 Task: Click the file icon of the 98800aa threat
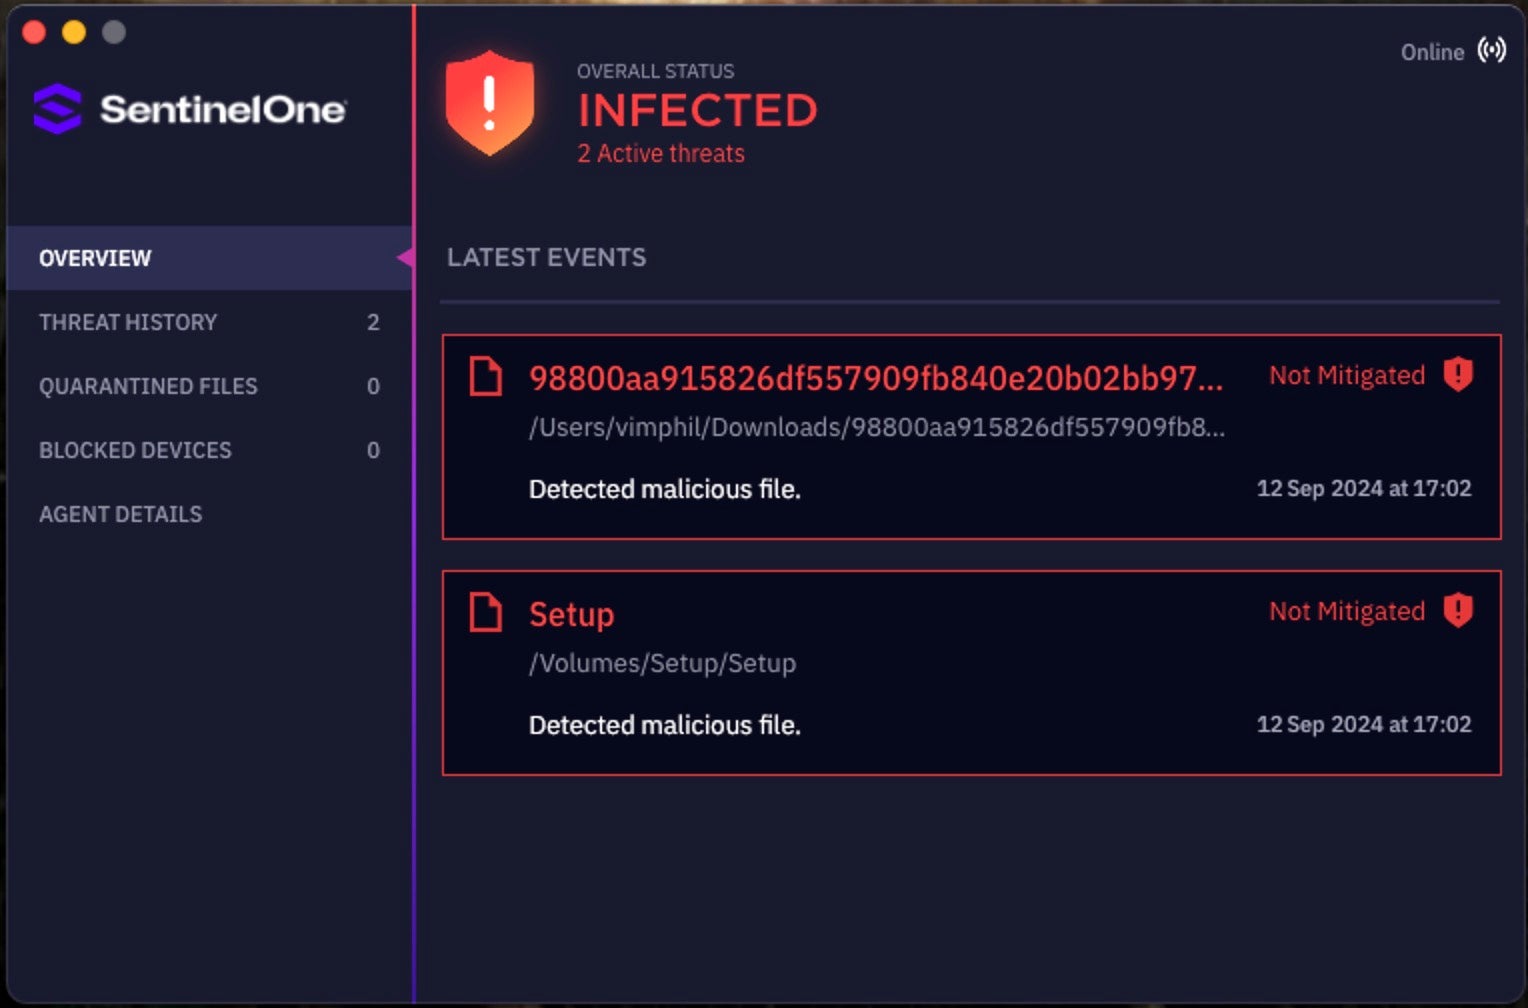[486, 377]
